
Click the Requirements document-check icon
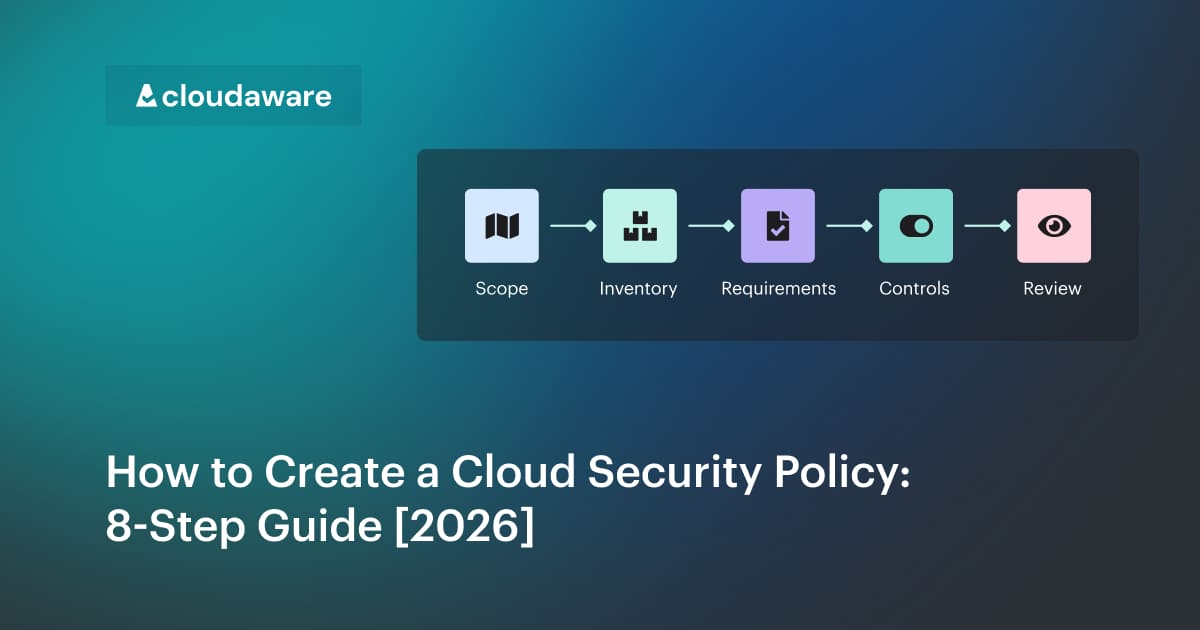(x=778, y=226)
